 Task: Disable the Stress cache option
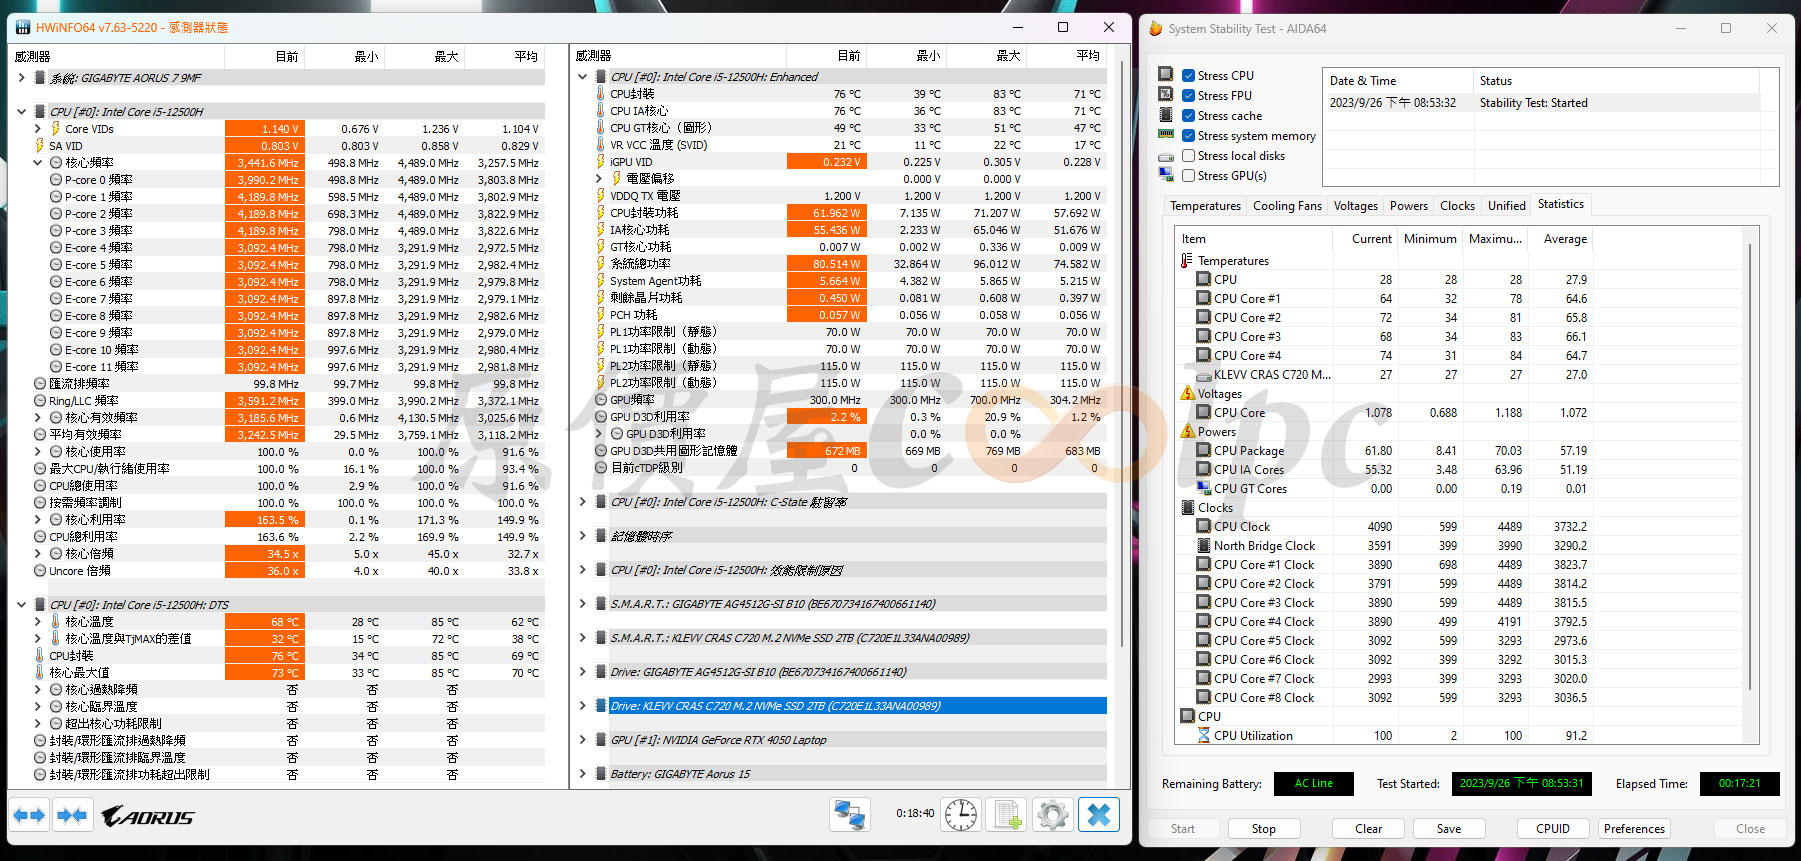click(1188, 116)
